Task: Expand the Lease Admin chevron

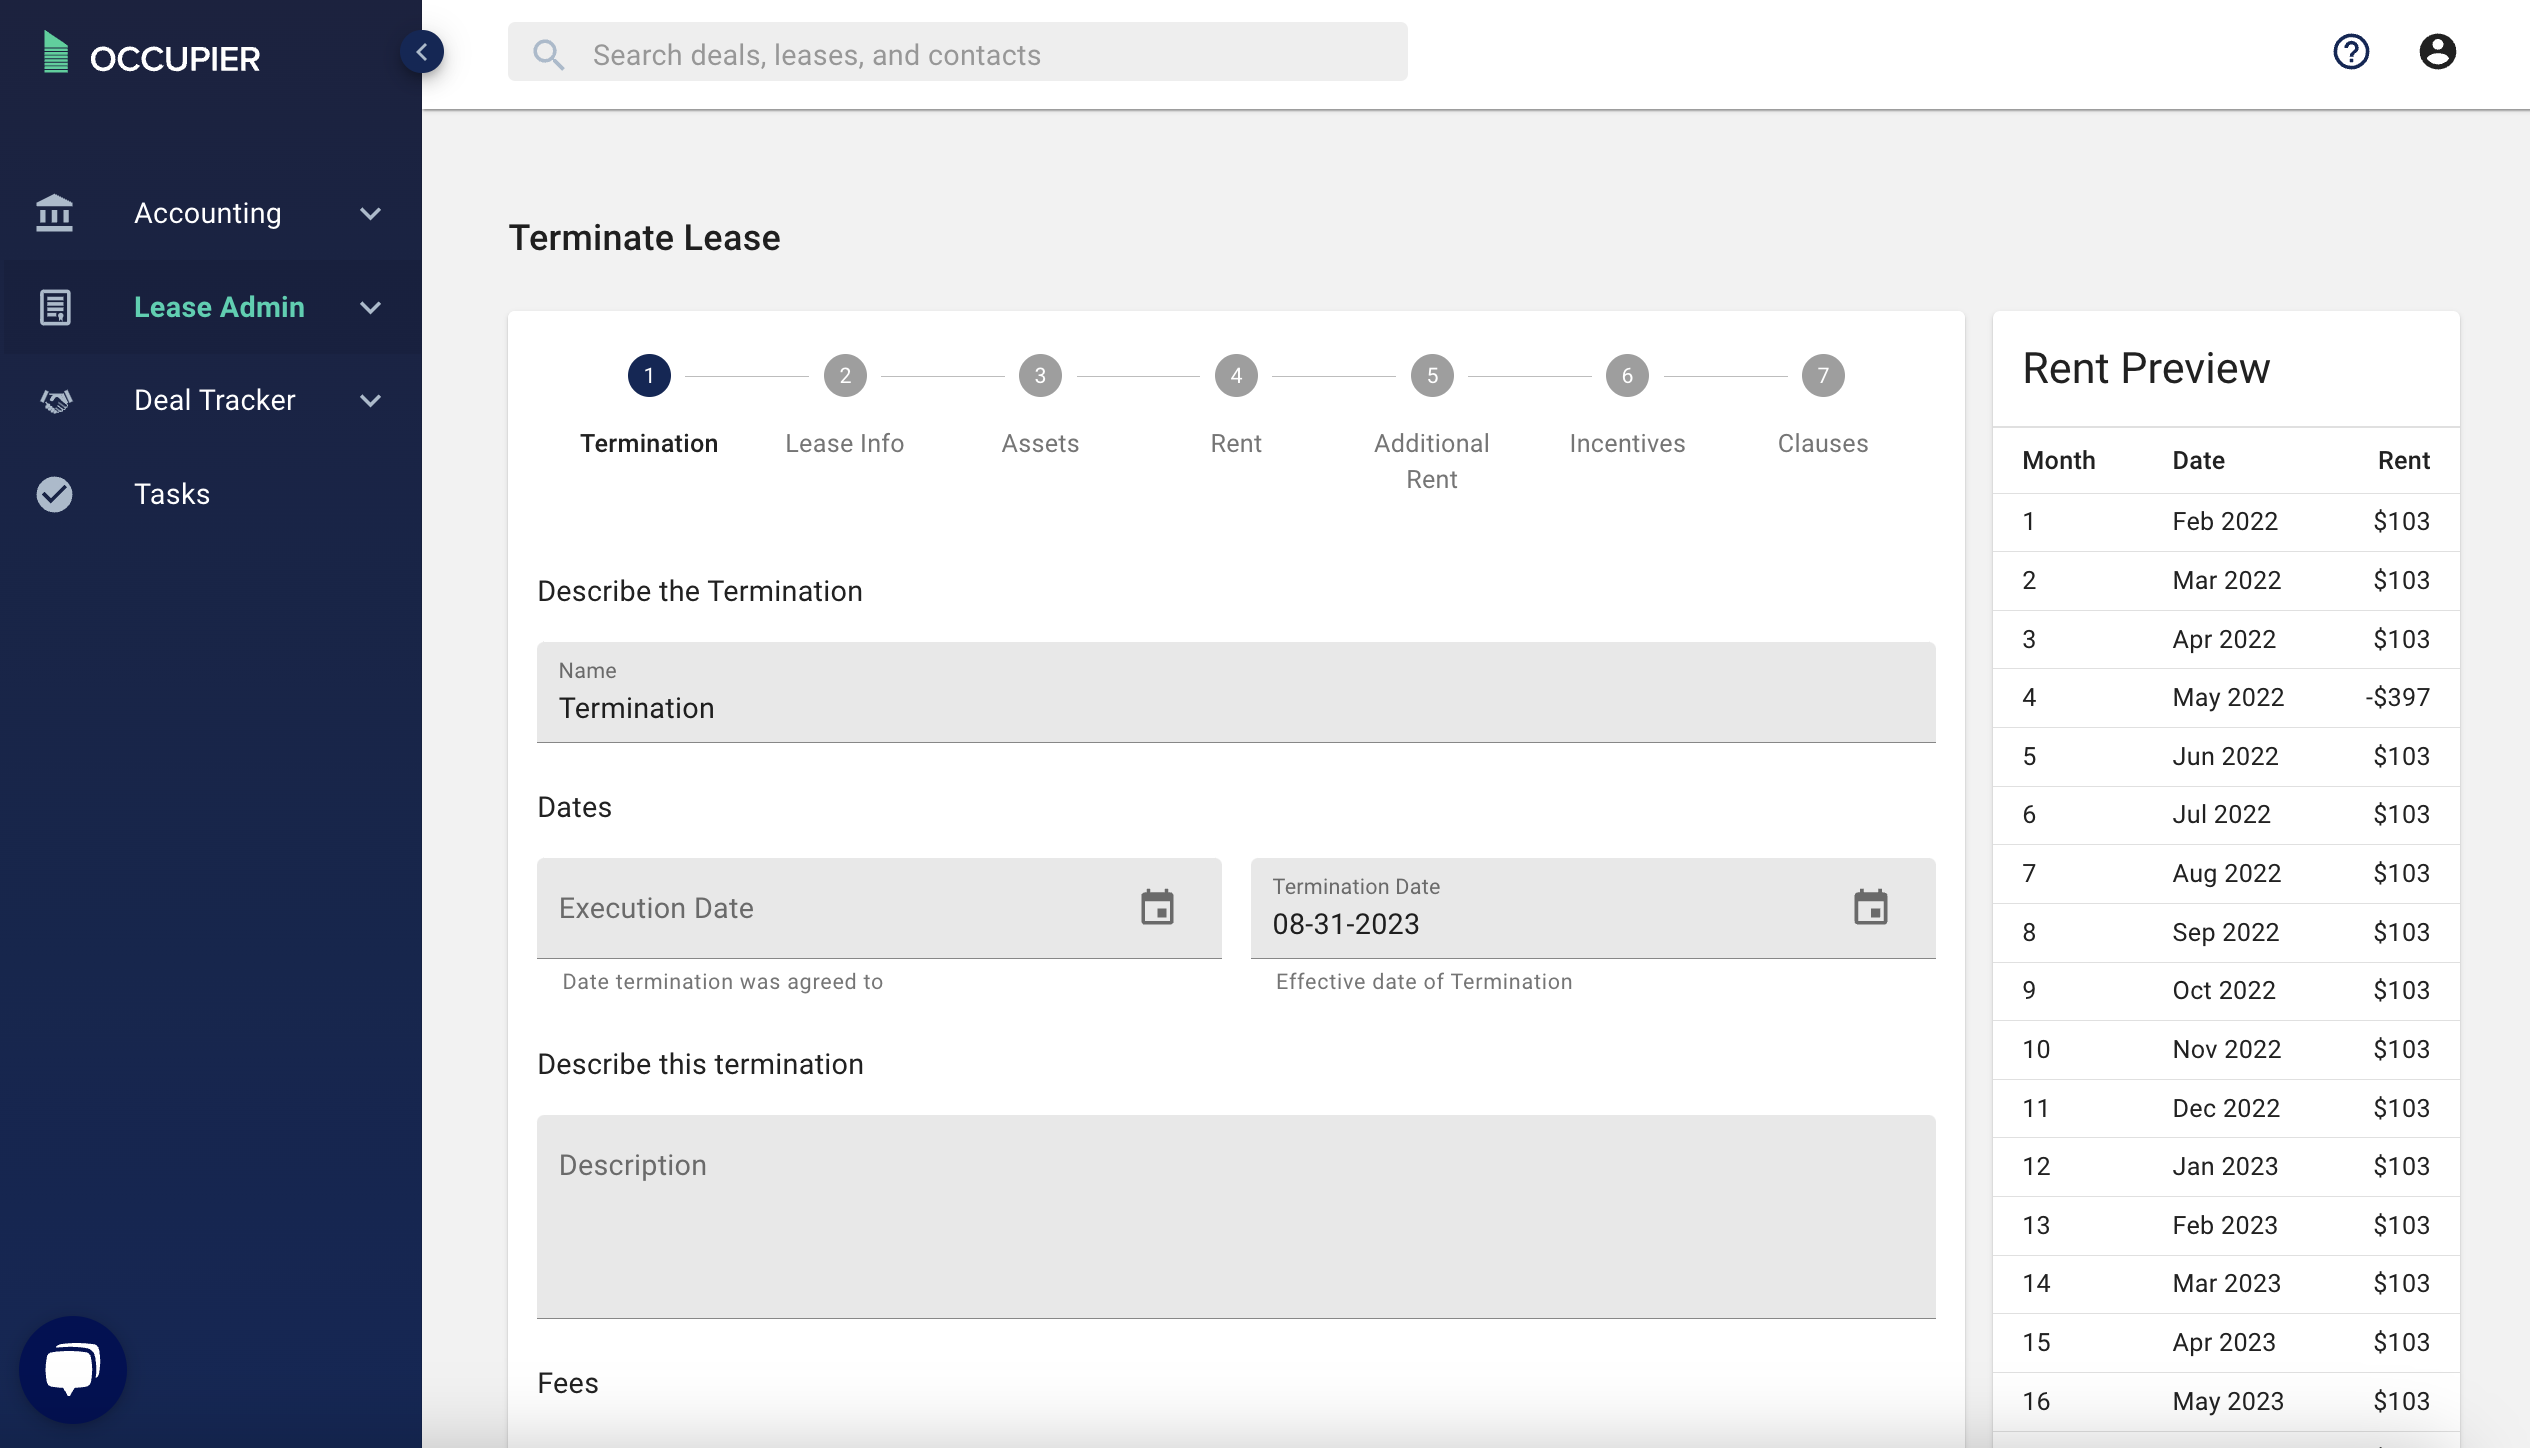Action: pos(371,308)
